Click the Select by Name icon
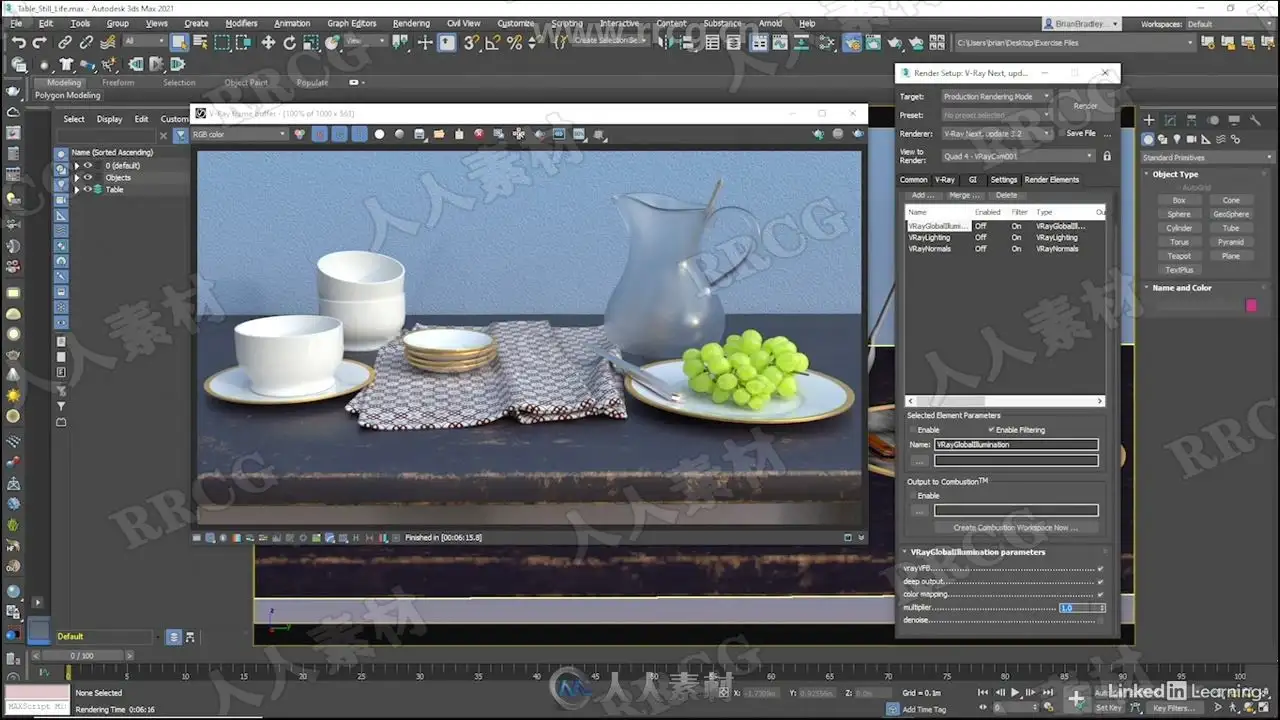 (x=200, y=42)
